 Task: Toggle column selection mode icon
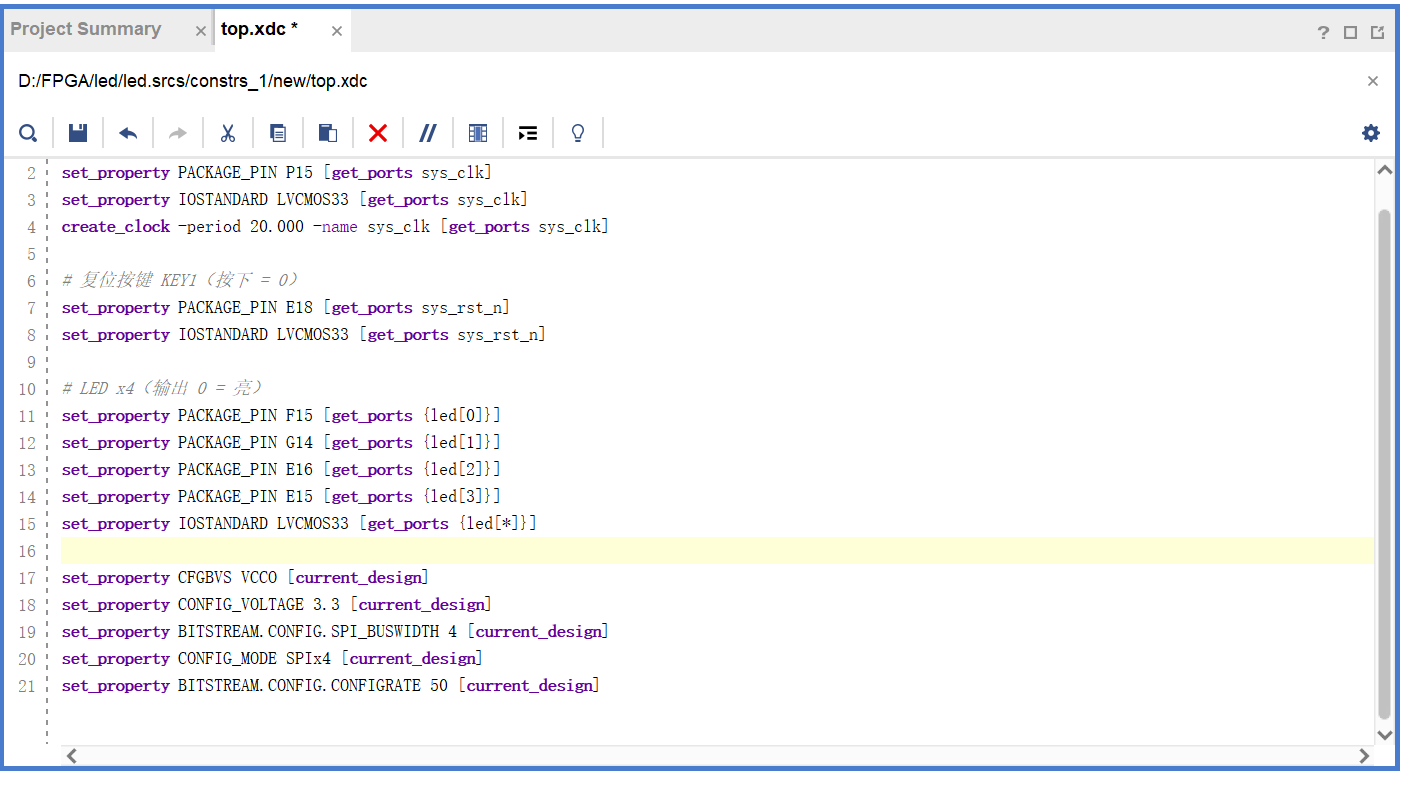click(x=478, y=133)
